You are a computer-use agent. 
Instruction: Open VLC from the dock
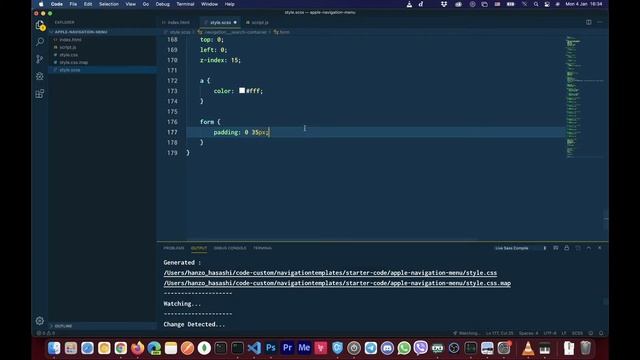pos(528,348)
